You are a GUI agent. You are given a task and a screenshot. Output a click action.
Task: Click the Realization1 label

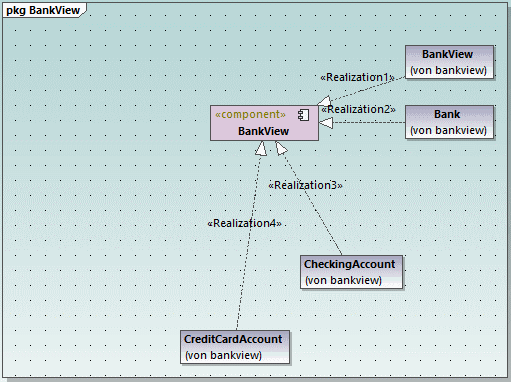pos(357,77)
